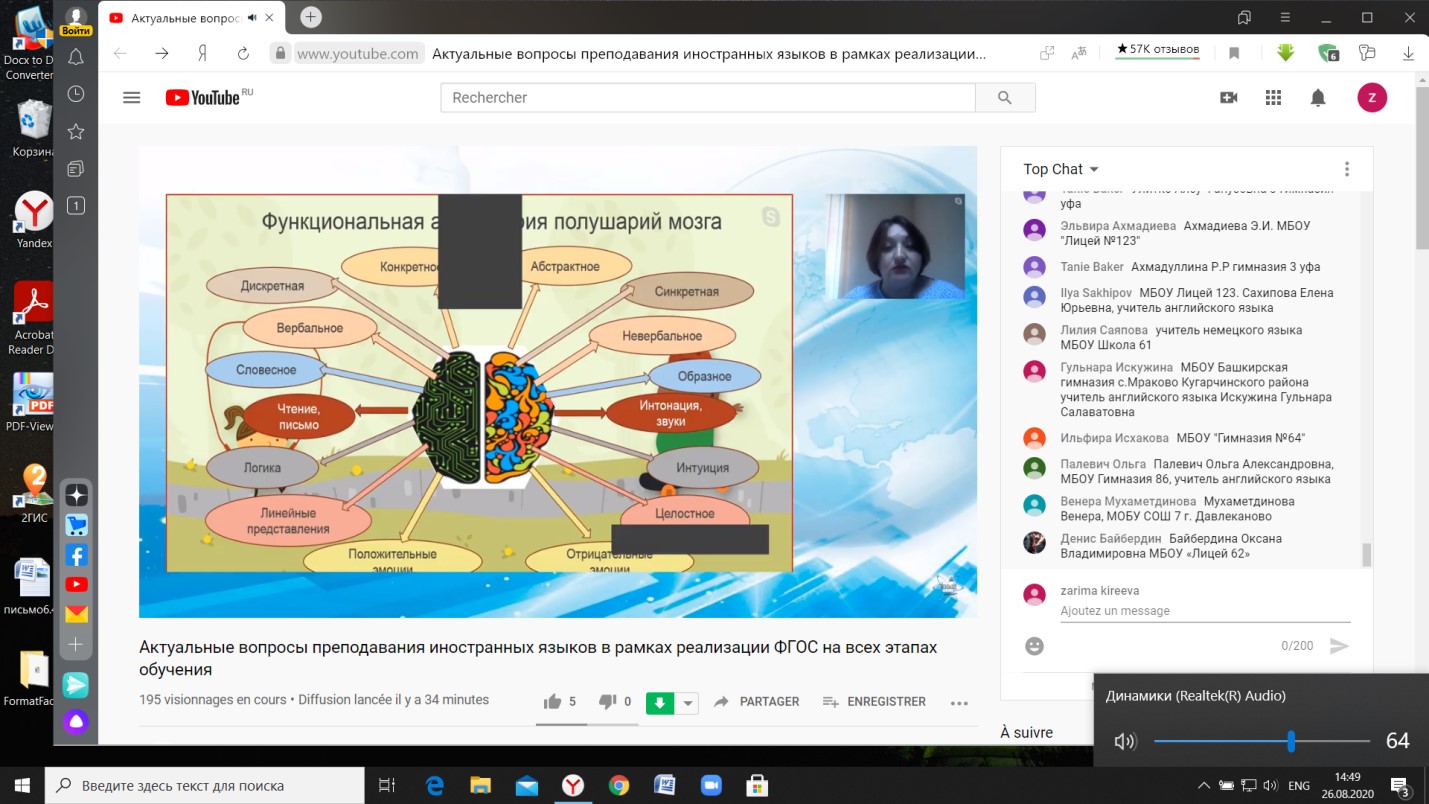Click the ENREGISTRER save button
Image resolution: width=1429 pixels, height=804 pixels.
coord(874,702)
